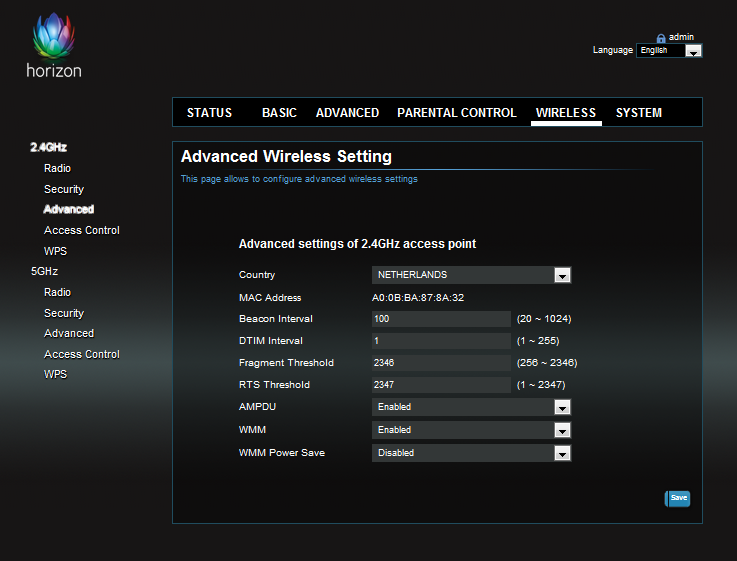Open the PARENTAL CONTROL tab
The height and width of the screenshot is (561, 737).
click(x=457, y=113)
